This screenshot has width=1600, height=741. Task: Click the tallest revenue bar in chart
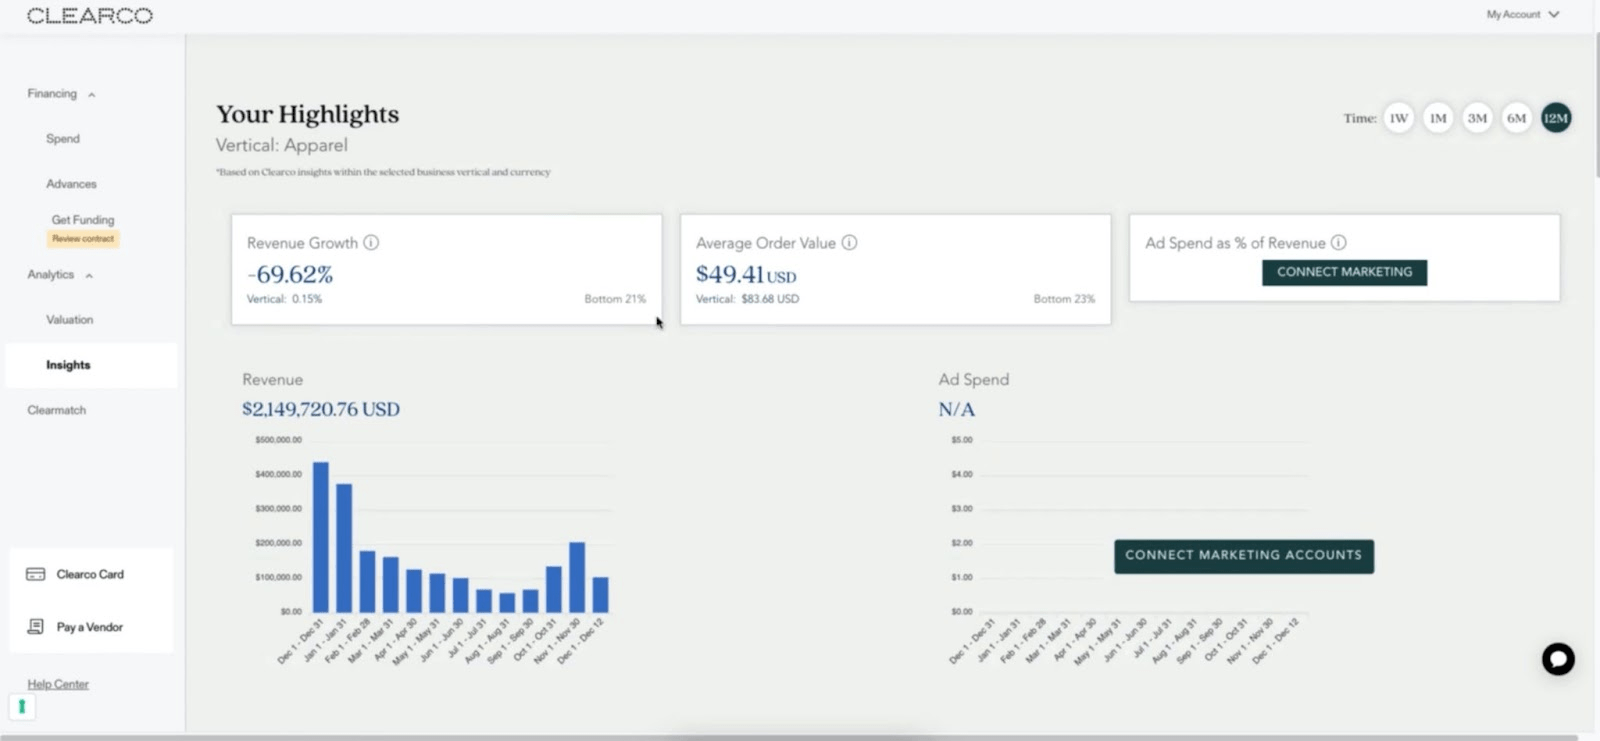click(x=320, y=537)
